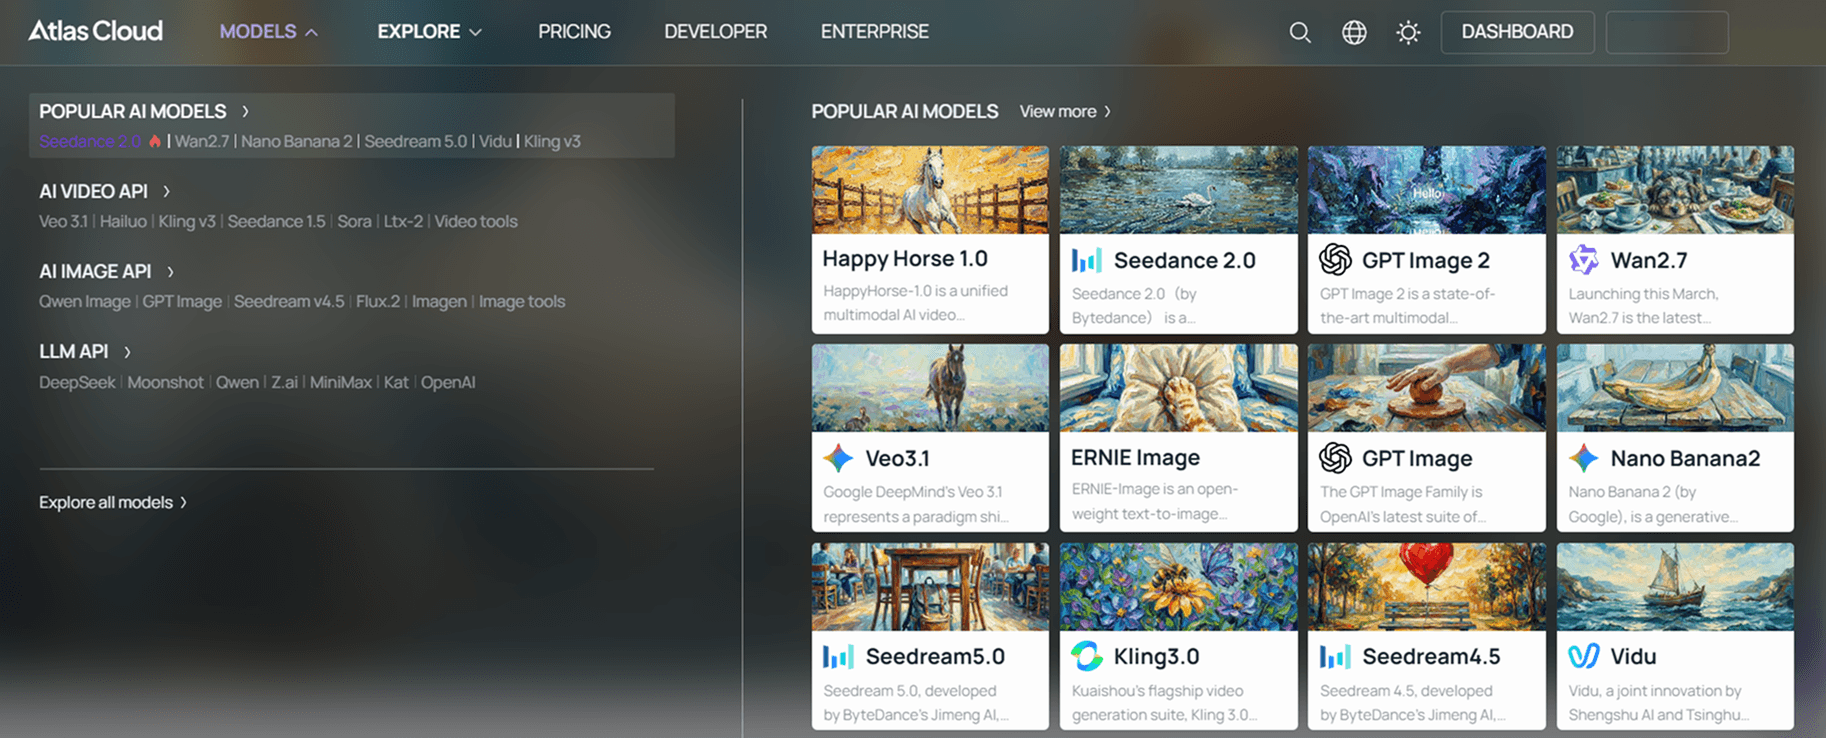The width and height of the screenshot is (1826, 738).
Task: Select Nano Banana 2 in popular models list
Action: [x=297, y=141]
